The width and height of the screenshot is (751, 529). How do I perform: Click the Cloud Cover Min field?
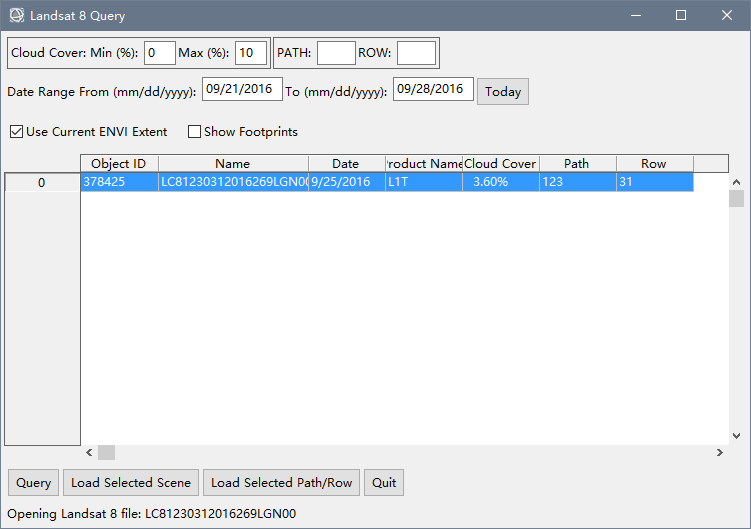tap(159, 53)
